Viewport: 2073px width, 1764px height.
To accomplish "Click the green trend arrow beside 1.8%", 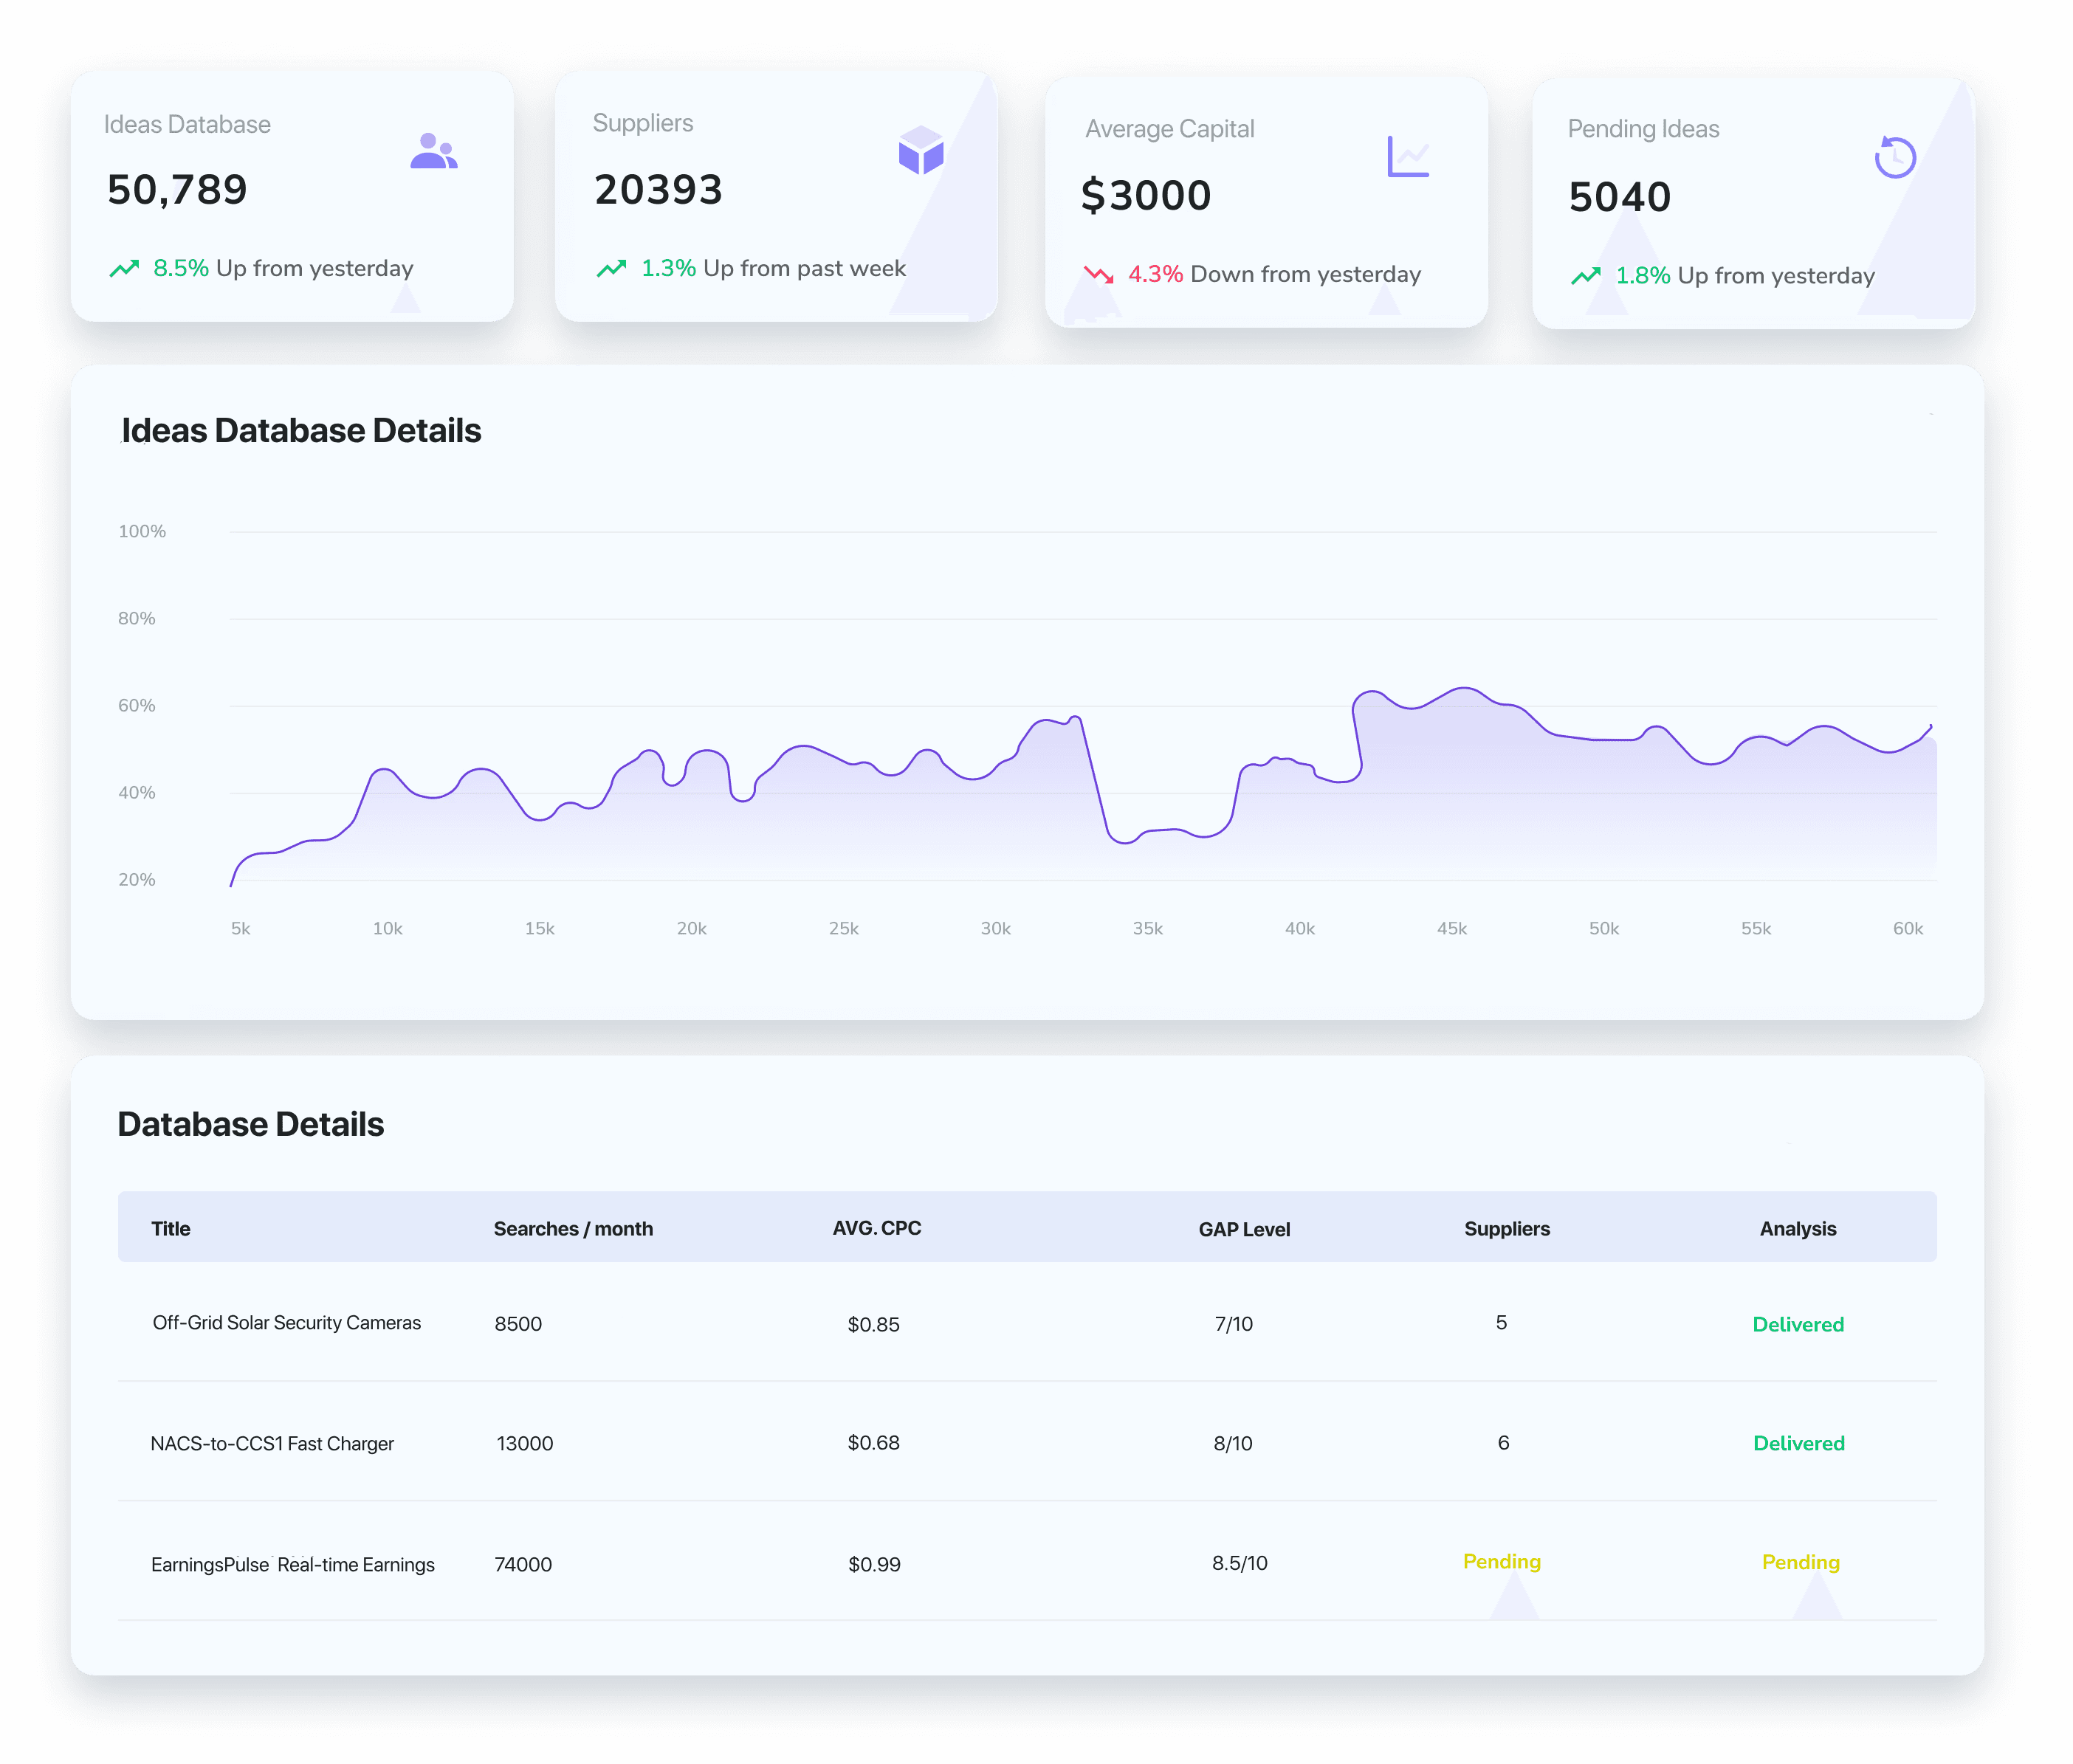I will [1585, 276].
